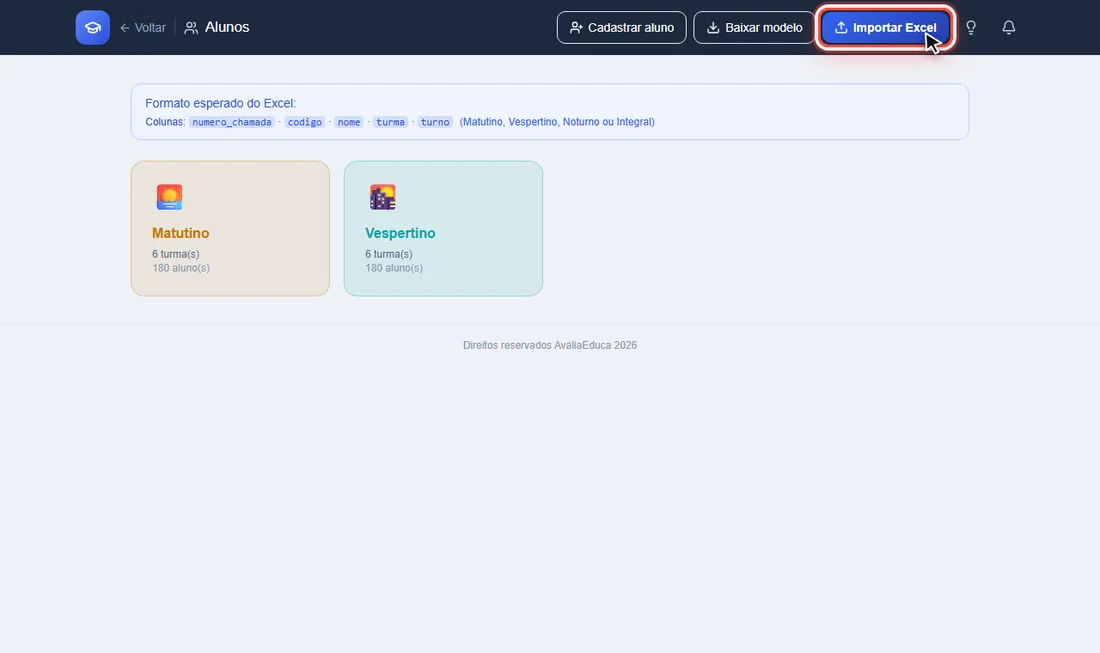This screenshot has height=653, width=1100.
Task: Open the Cadastrar aluno form
Action: [x=622, y=27]
